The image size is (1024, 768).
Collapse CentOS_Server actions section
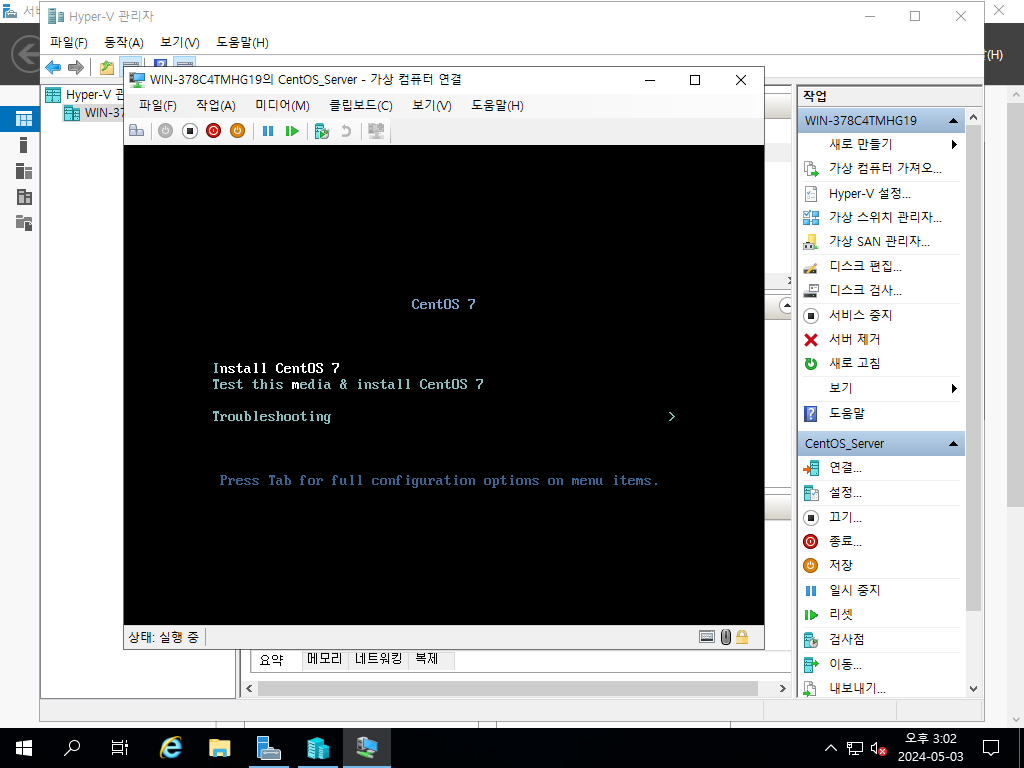tap(953, 444)
